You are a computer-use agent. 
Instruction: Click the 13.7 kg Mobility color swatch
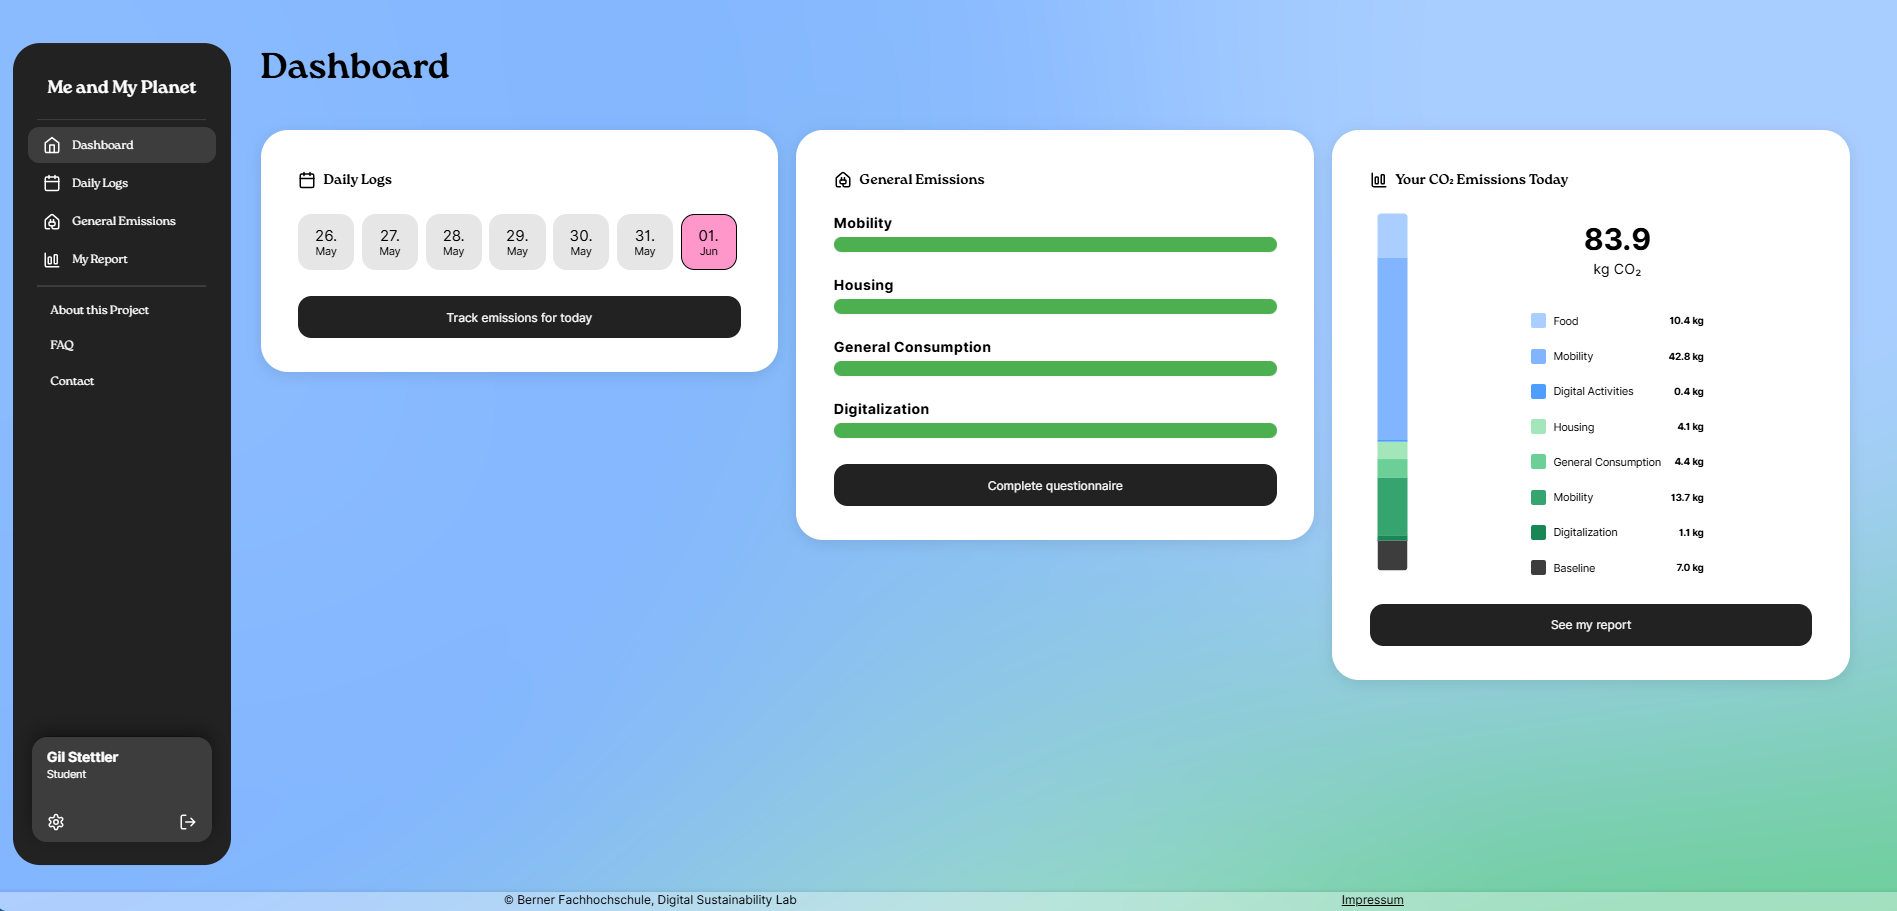(1538, 497)
